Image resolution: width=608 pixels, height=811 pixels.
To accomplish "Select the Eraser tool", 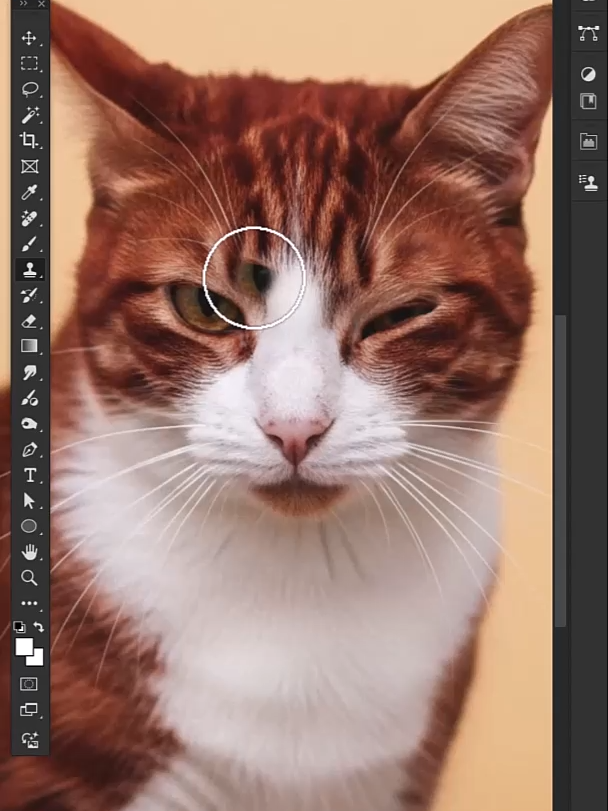I will [x=29, y=321].
